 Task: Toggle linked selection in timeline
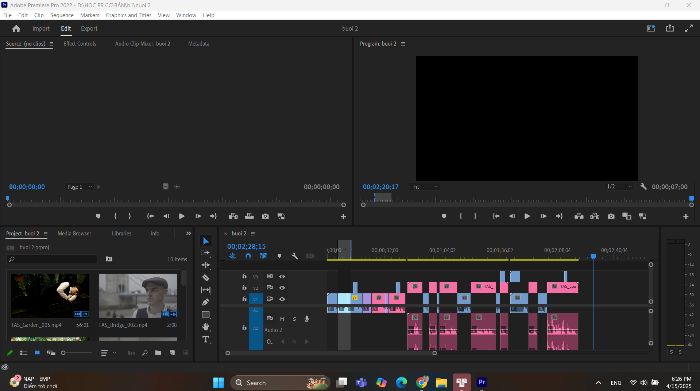[x=263, y=256]
